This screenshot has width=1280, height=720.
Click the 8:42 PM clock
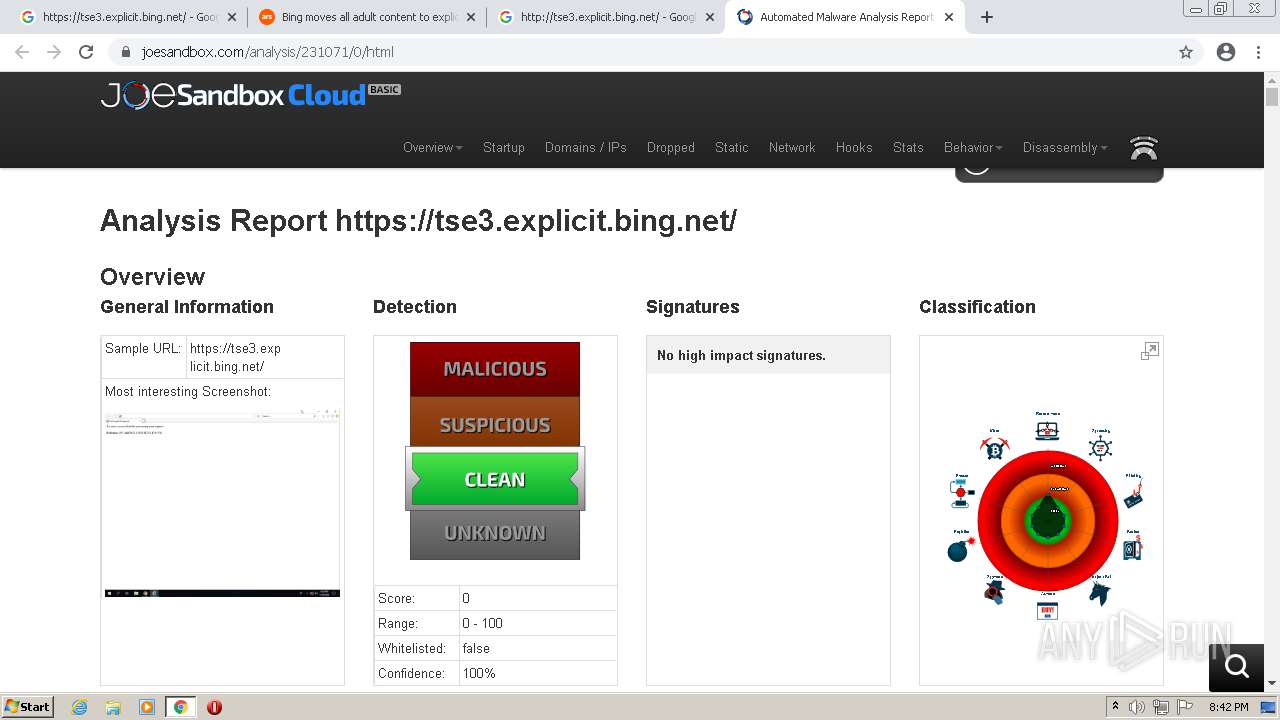1228,707
